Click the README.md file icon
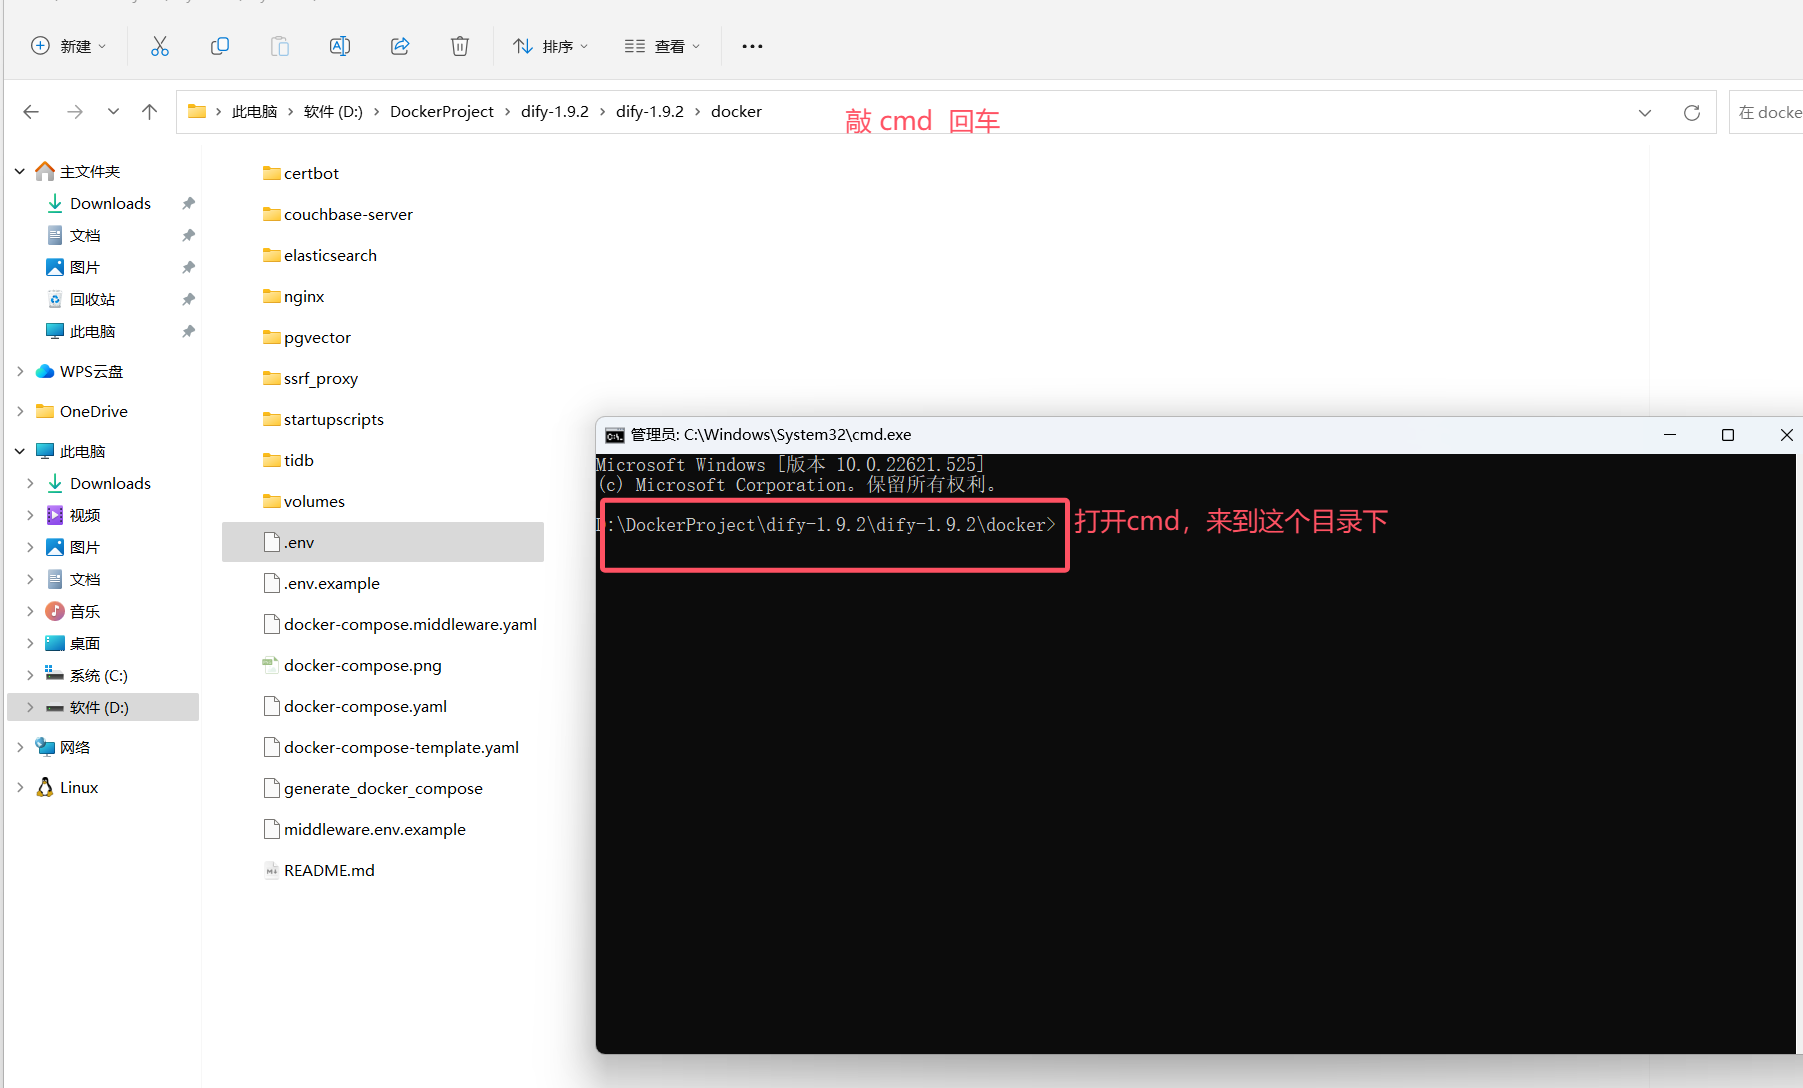Screen dimensions: 1803x1088 pyautogui.click(x=271, y=870)
